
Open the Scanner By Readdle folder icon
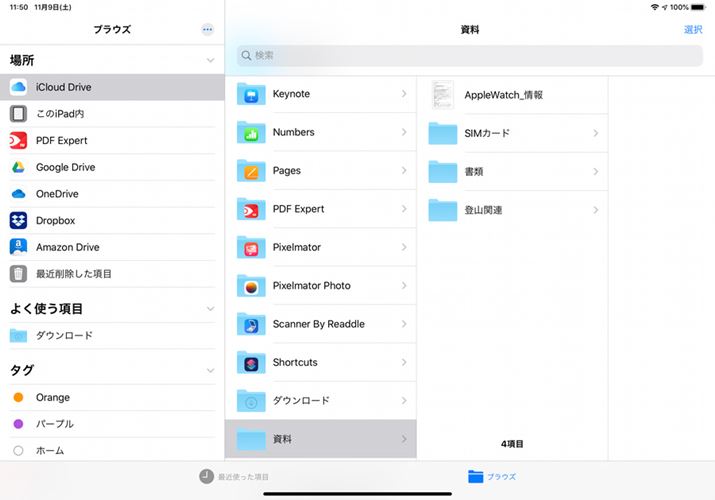tap(251, 324)
